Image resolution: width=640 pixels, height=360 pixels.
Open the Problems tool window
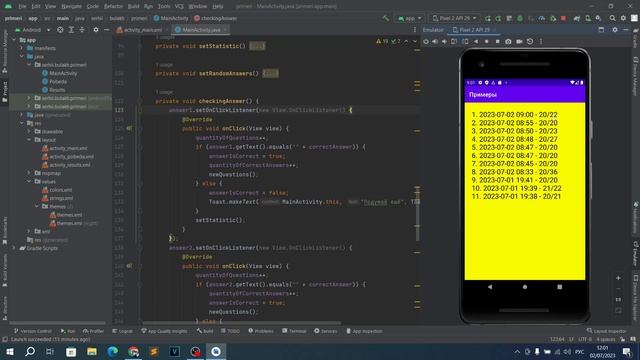coord(261,331)
